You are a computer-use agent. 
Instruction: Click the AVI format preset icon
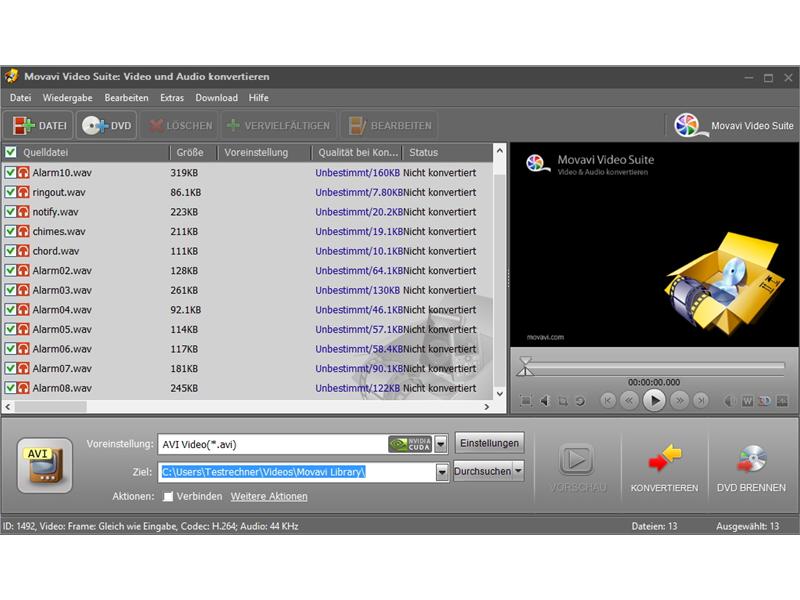(x=45, y=465)
